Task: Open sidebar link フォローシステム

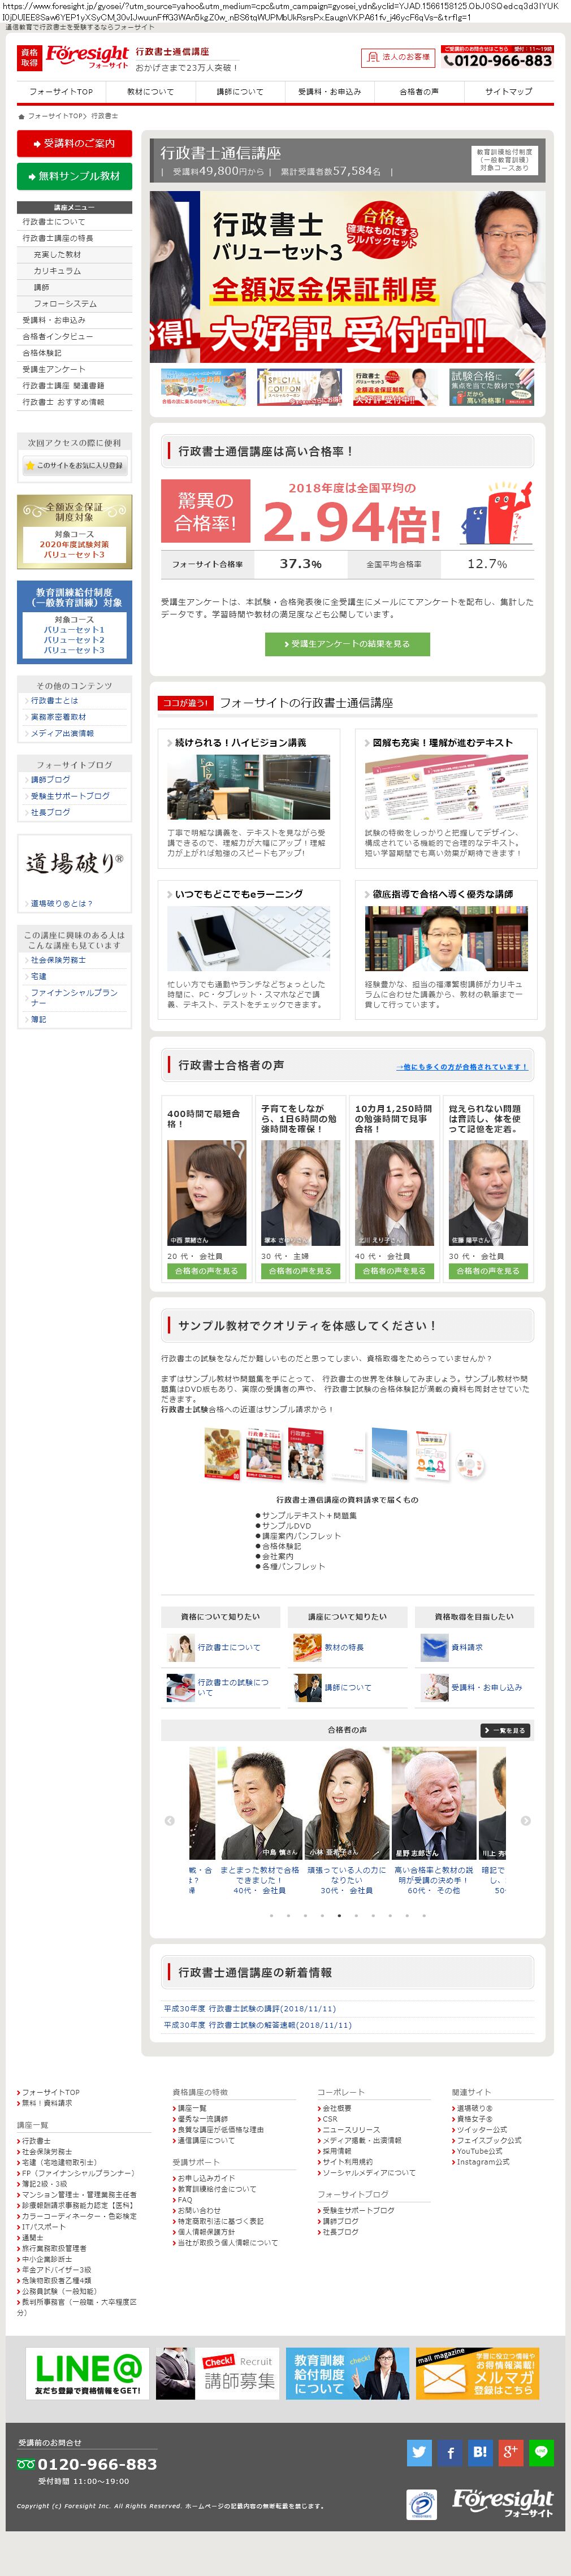Action: coord(65,304)
